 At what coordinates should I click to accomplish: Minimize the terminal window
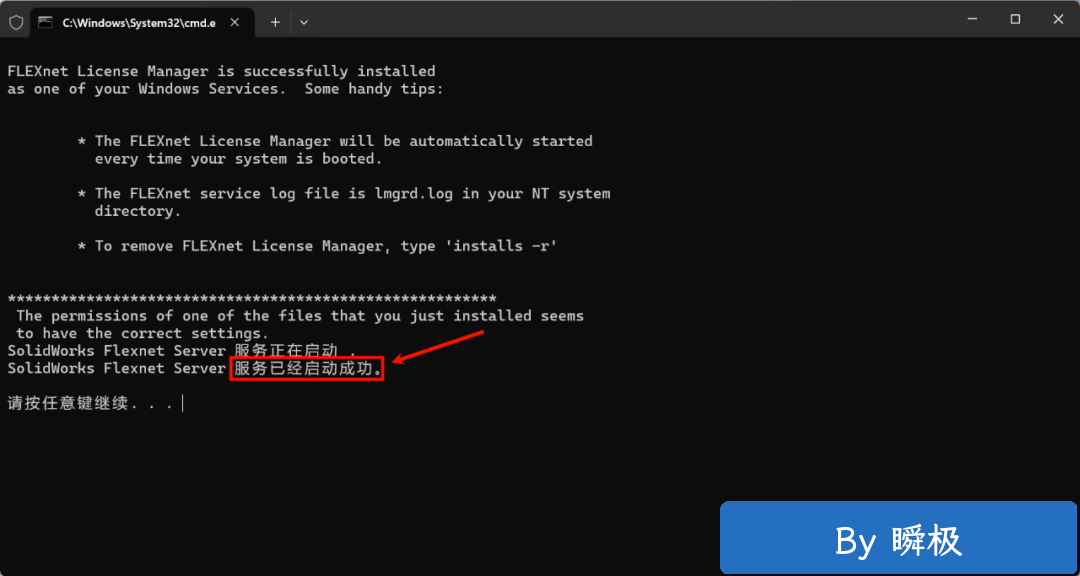pos(970,19)
